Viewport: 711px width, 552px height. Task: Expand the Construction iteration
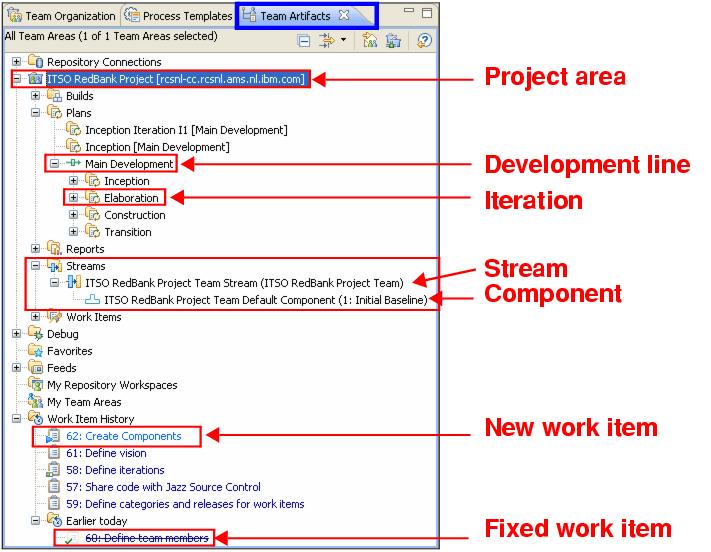point(73,215)
